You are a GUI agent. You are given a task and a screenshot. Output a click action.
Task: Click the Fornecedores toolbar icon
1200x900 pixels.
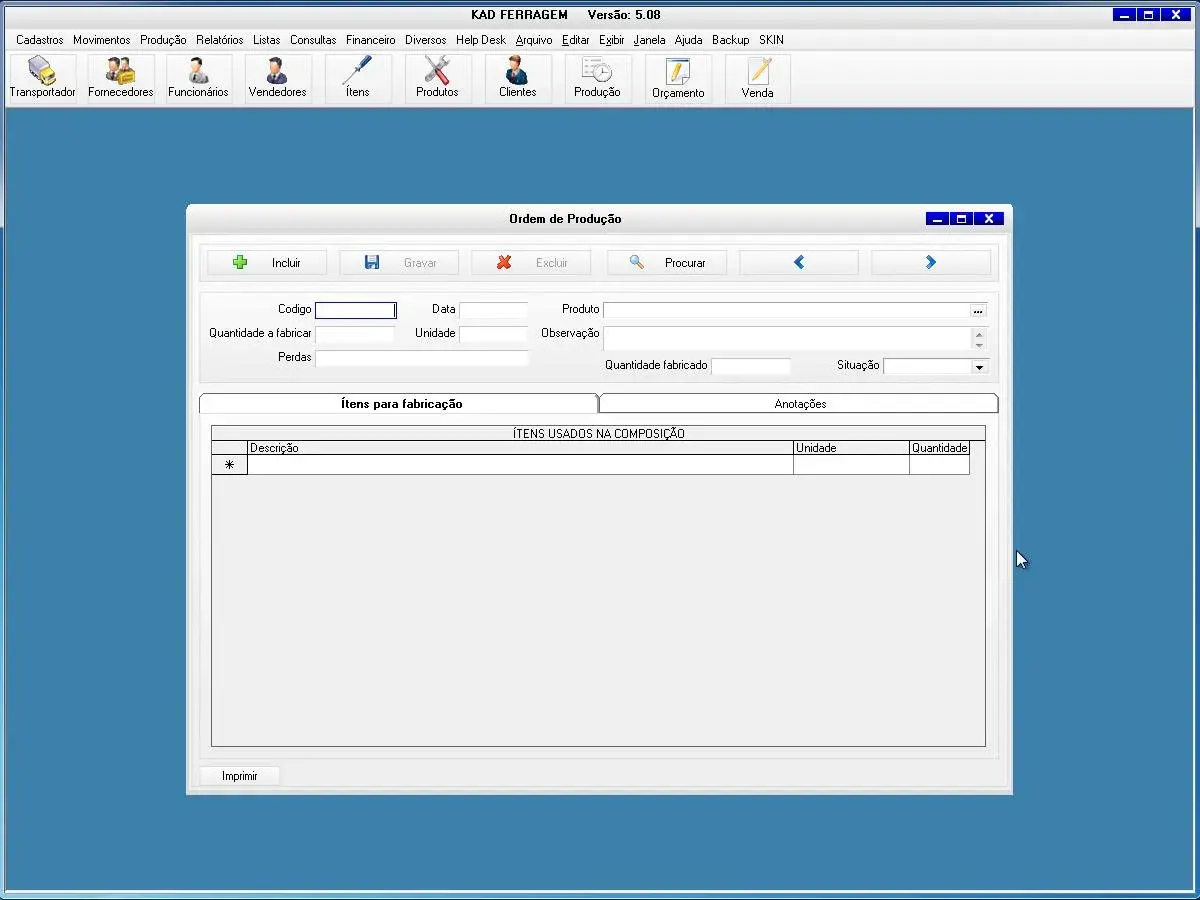point(121,78)
